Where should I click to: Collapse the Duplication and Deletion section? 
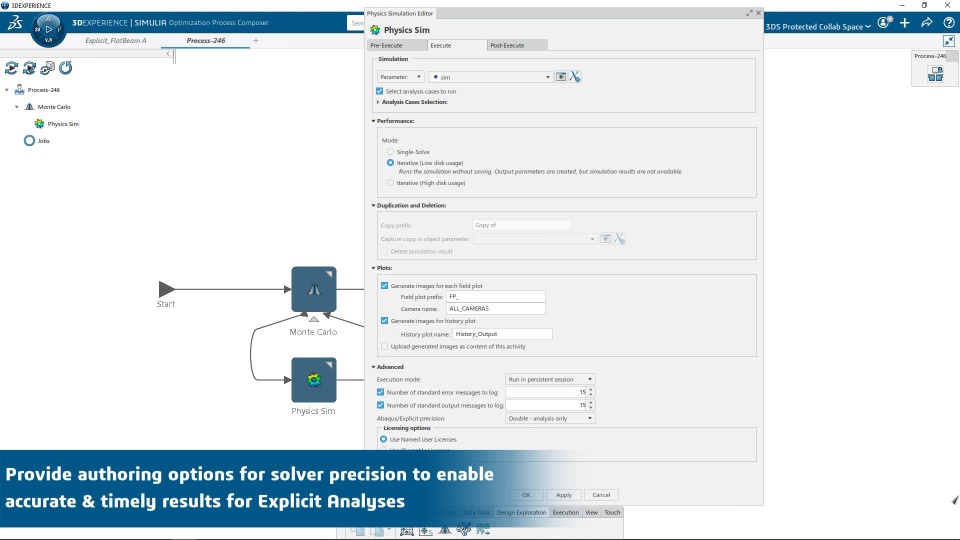tap(373, 205)
